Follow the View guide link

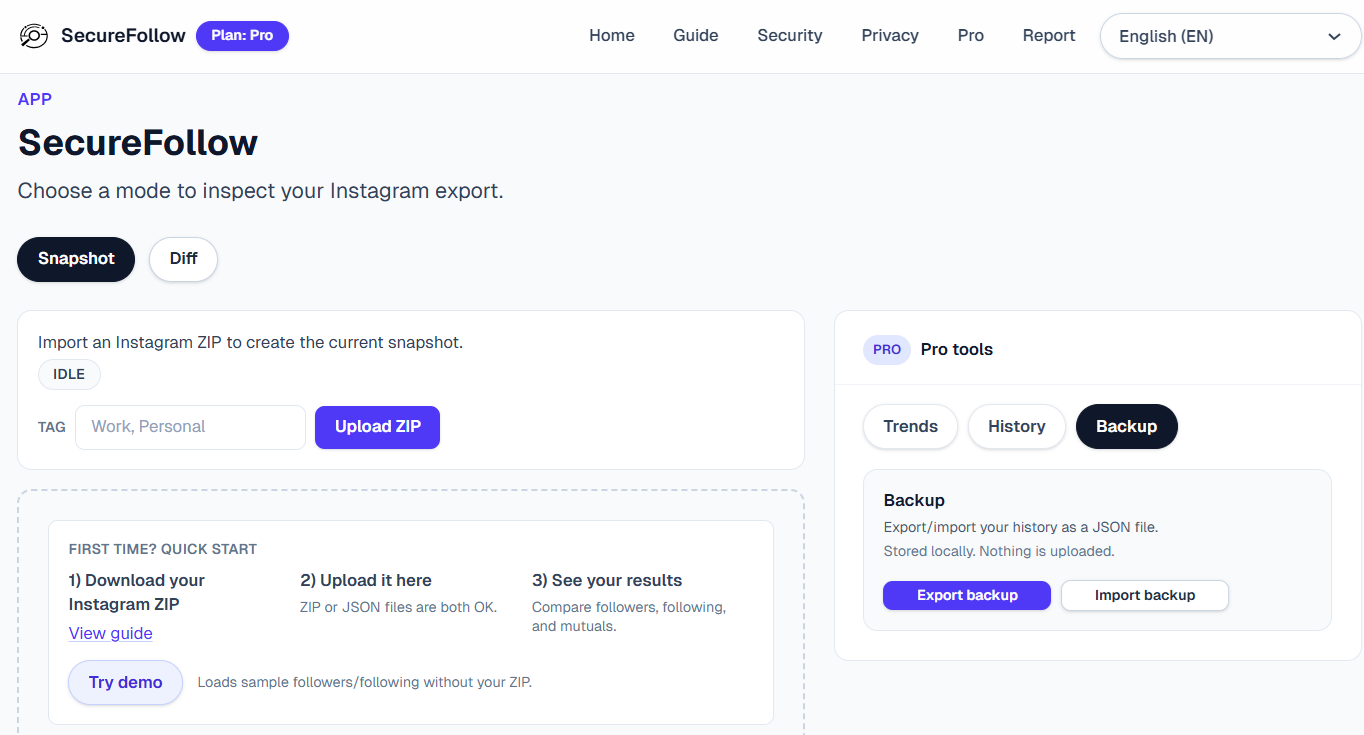(110, 633)
